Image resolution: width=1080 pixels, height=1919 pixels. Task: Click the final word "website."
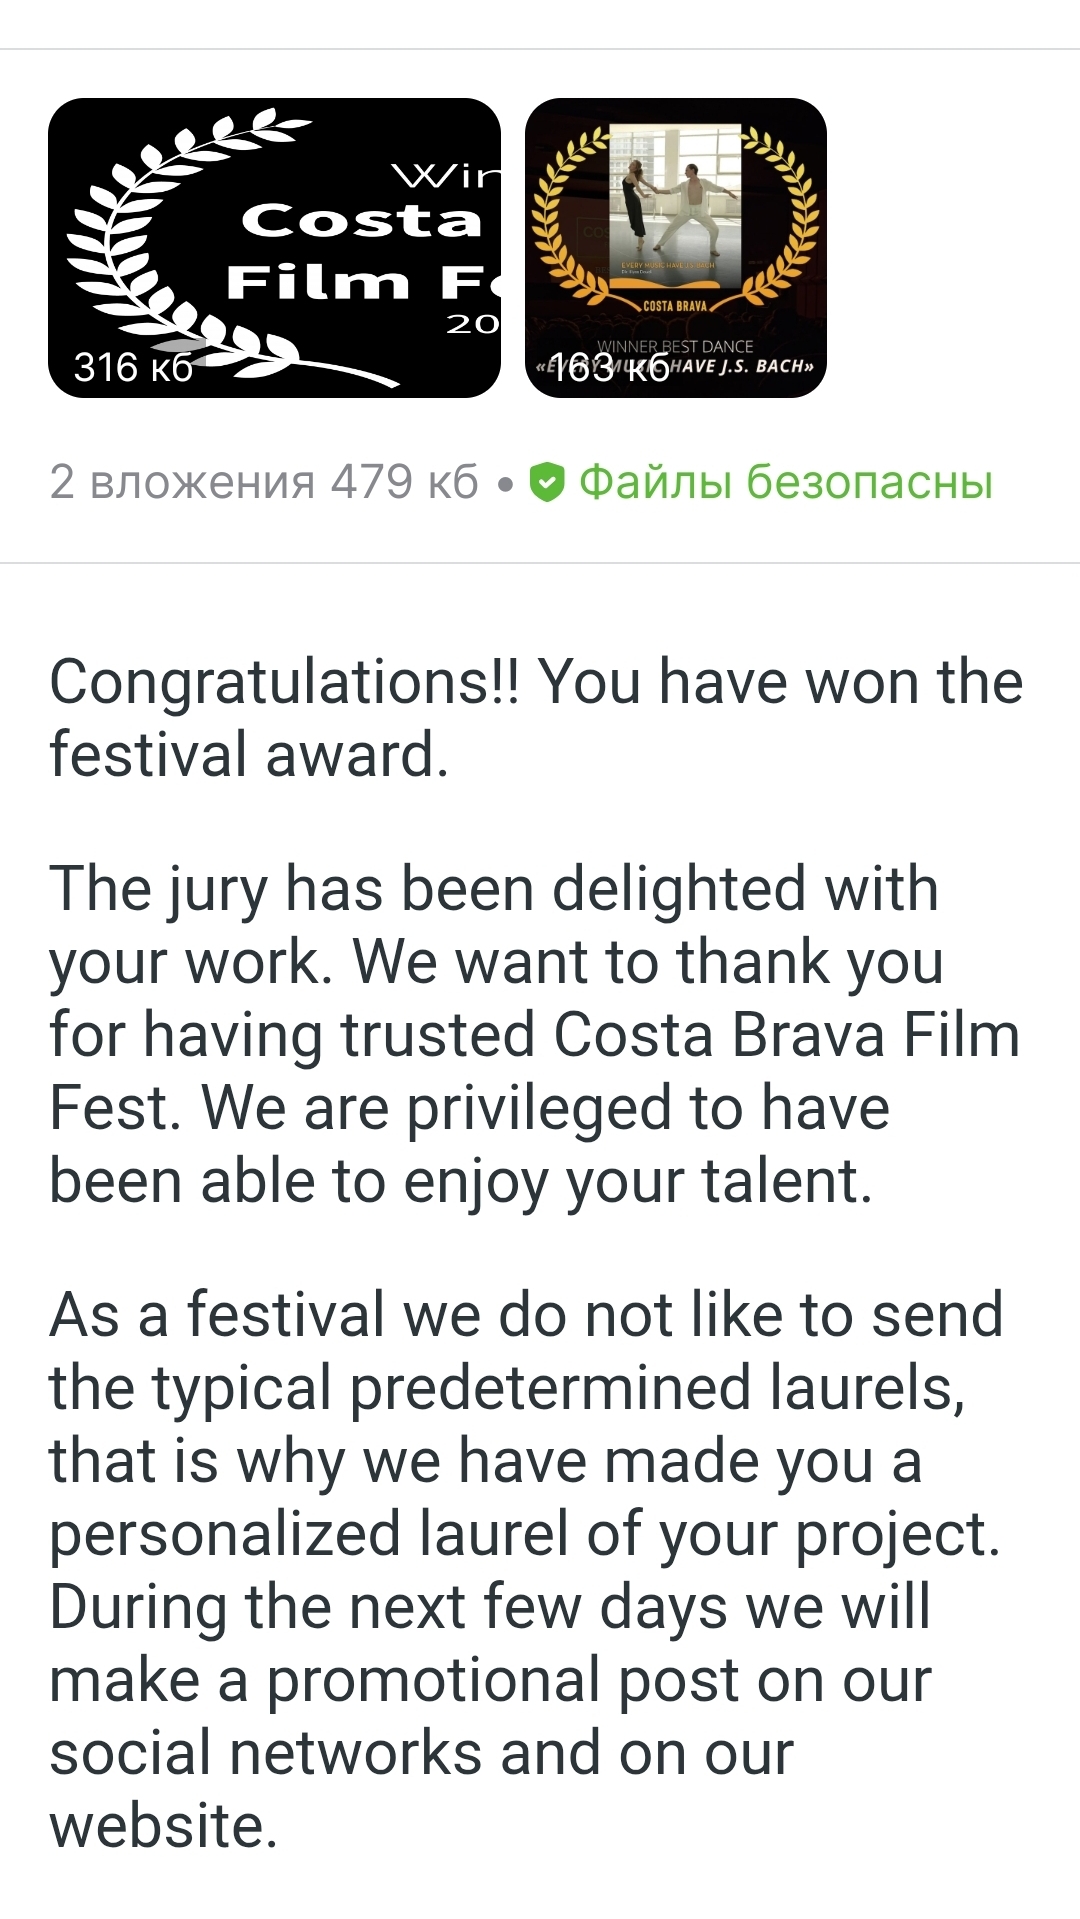163,1826
